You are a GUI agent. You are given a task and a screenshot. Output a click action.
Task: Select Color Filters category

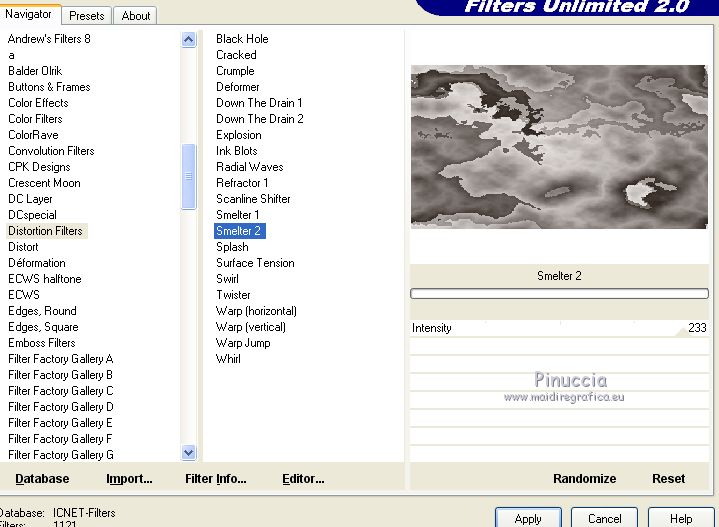[35, 119]
